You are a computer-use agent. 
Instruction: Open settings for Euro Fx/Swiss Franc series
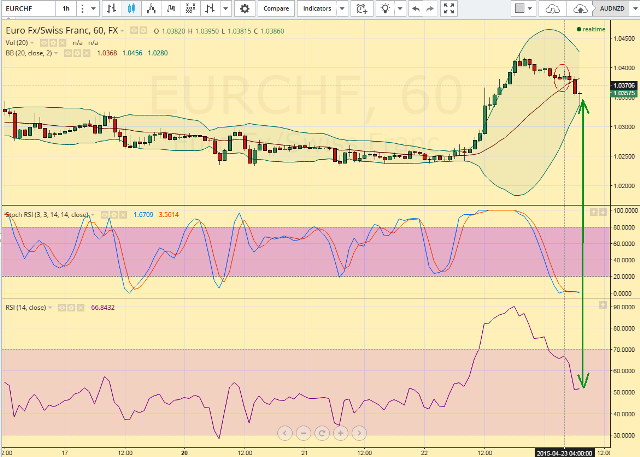(143, 31)
